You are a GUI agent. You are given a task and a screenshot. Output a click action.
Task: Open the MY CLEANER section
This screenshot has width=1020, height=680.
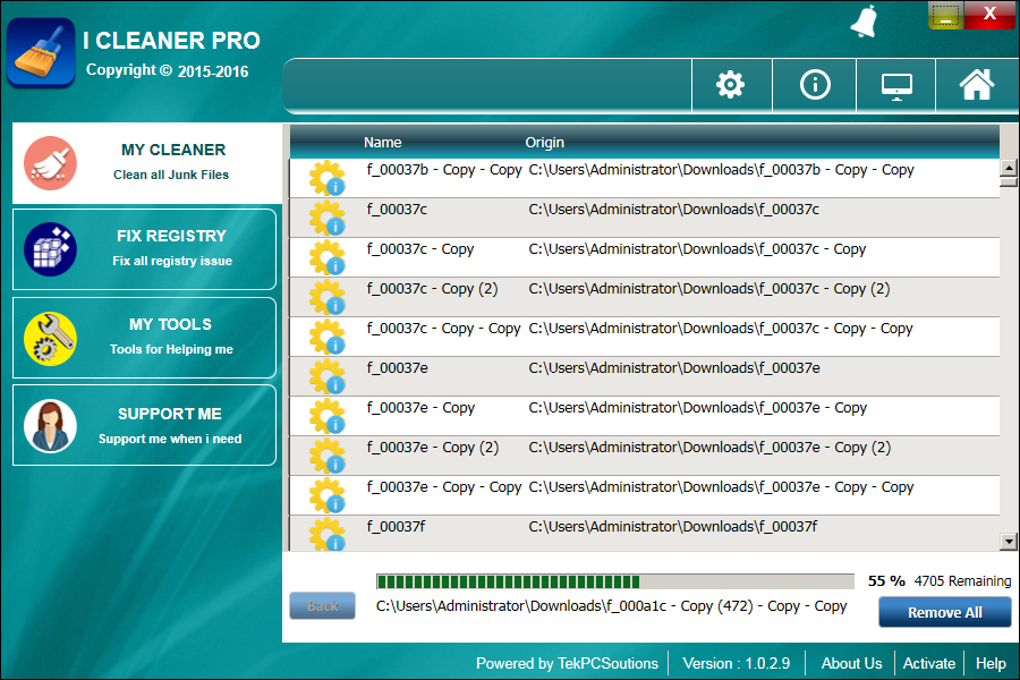(147, 163)
